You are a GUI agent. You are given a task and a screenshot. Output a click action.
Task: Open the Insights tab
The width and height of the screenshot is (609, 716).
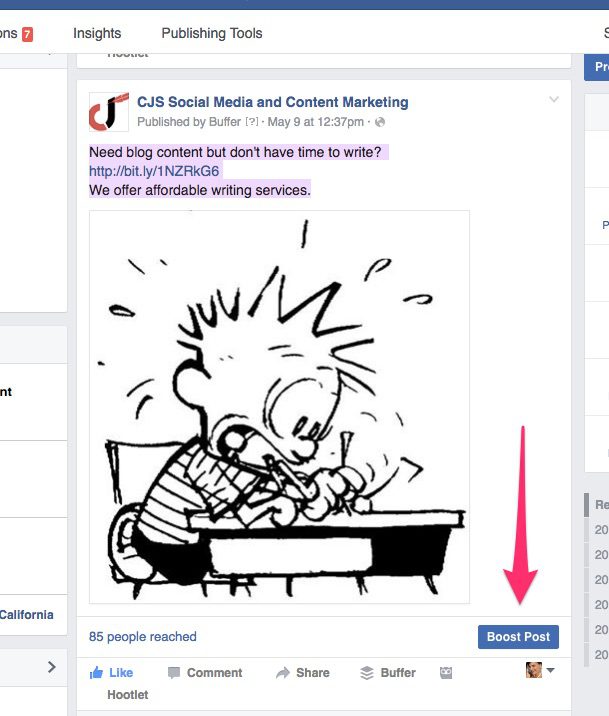97,33
